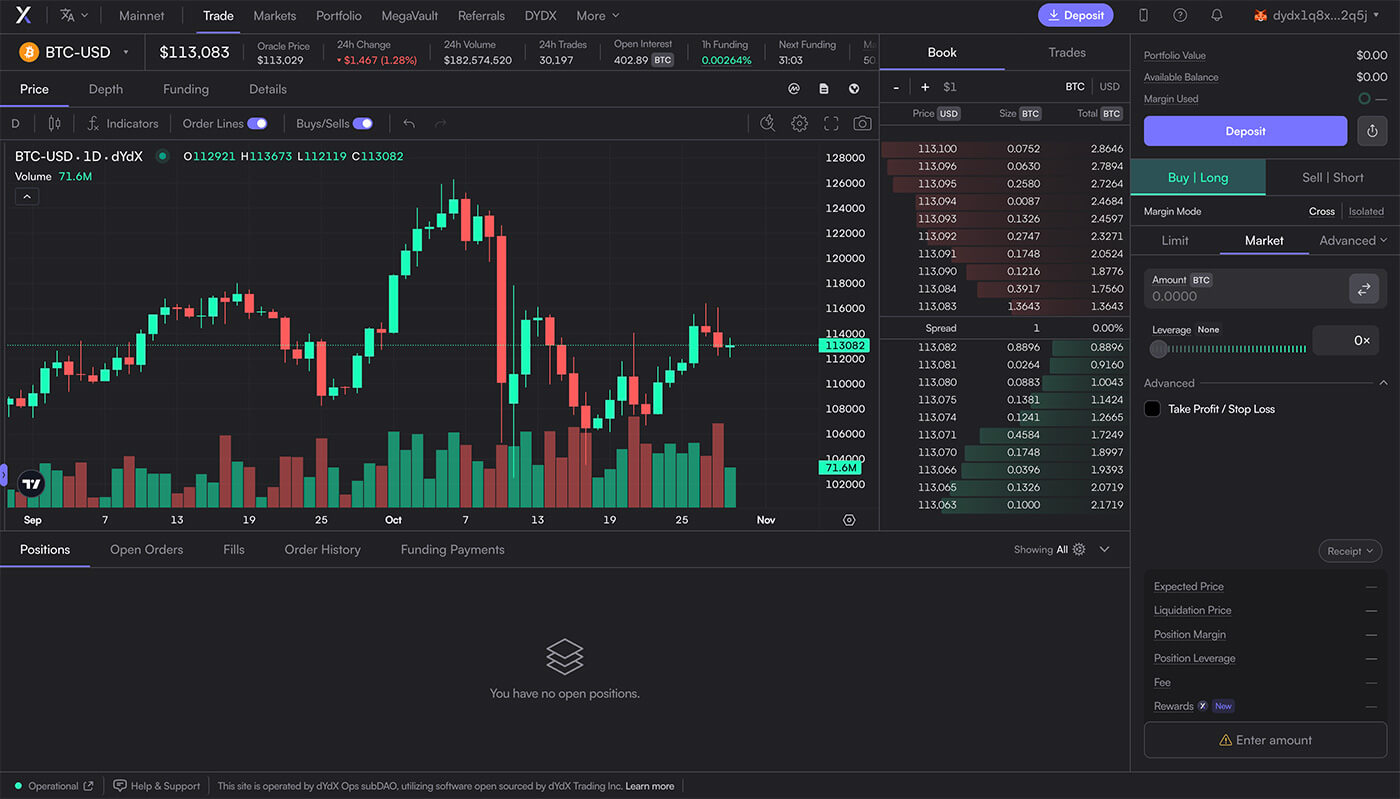Click the Deposit button in top header
1400x799 pixels.
tap(1075, 15)
